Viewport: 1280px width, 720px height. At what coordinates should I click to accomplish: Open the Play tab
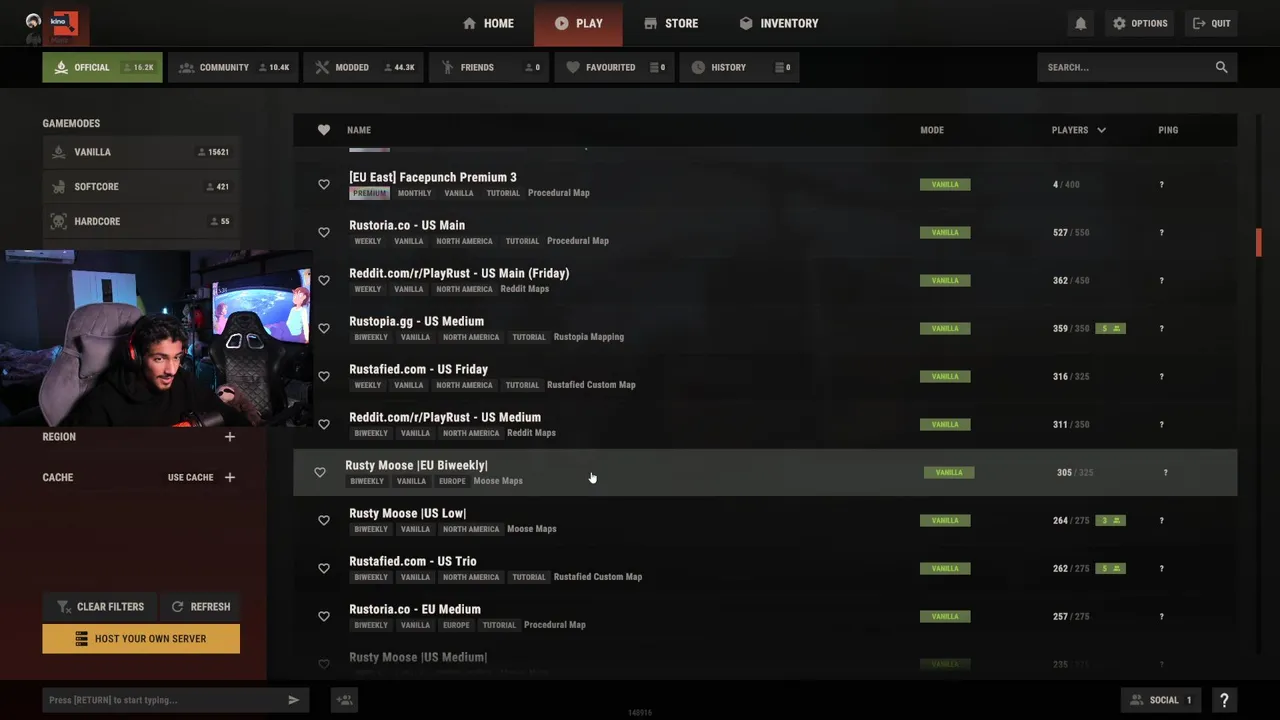(x=578, y=23)
